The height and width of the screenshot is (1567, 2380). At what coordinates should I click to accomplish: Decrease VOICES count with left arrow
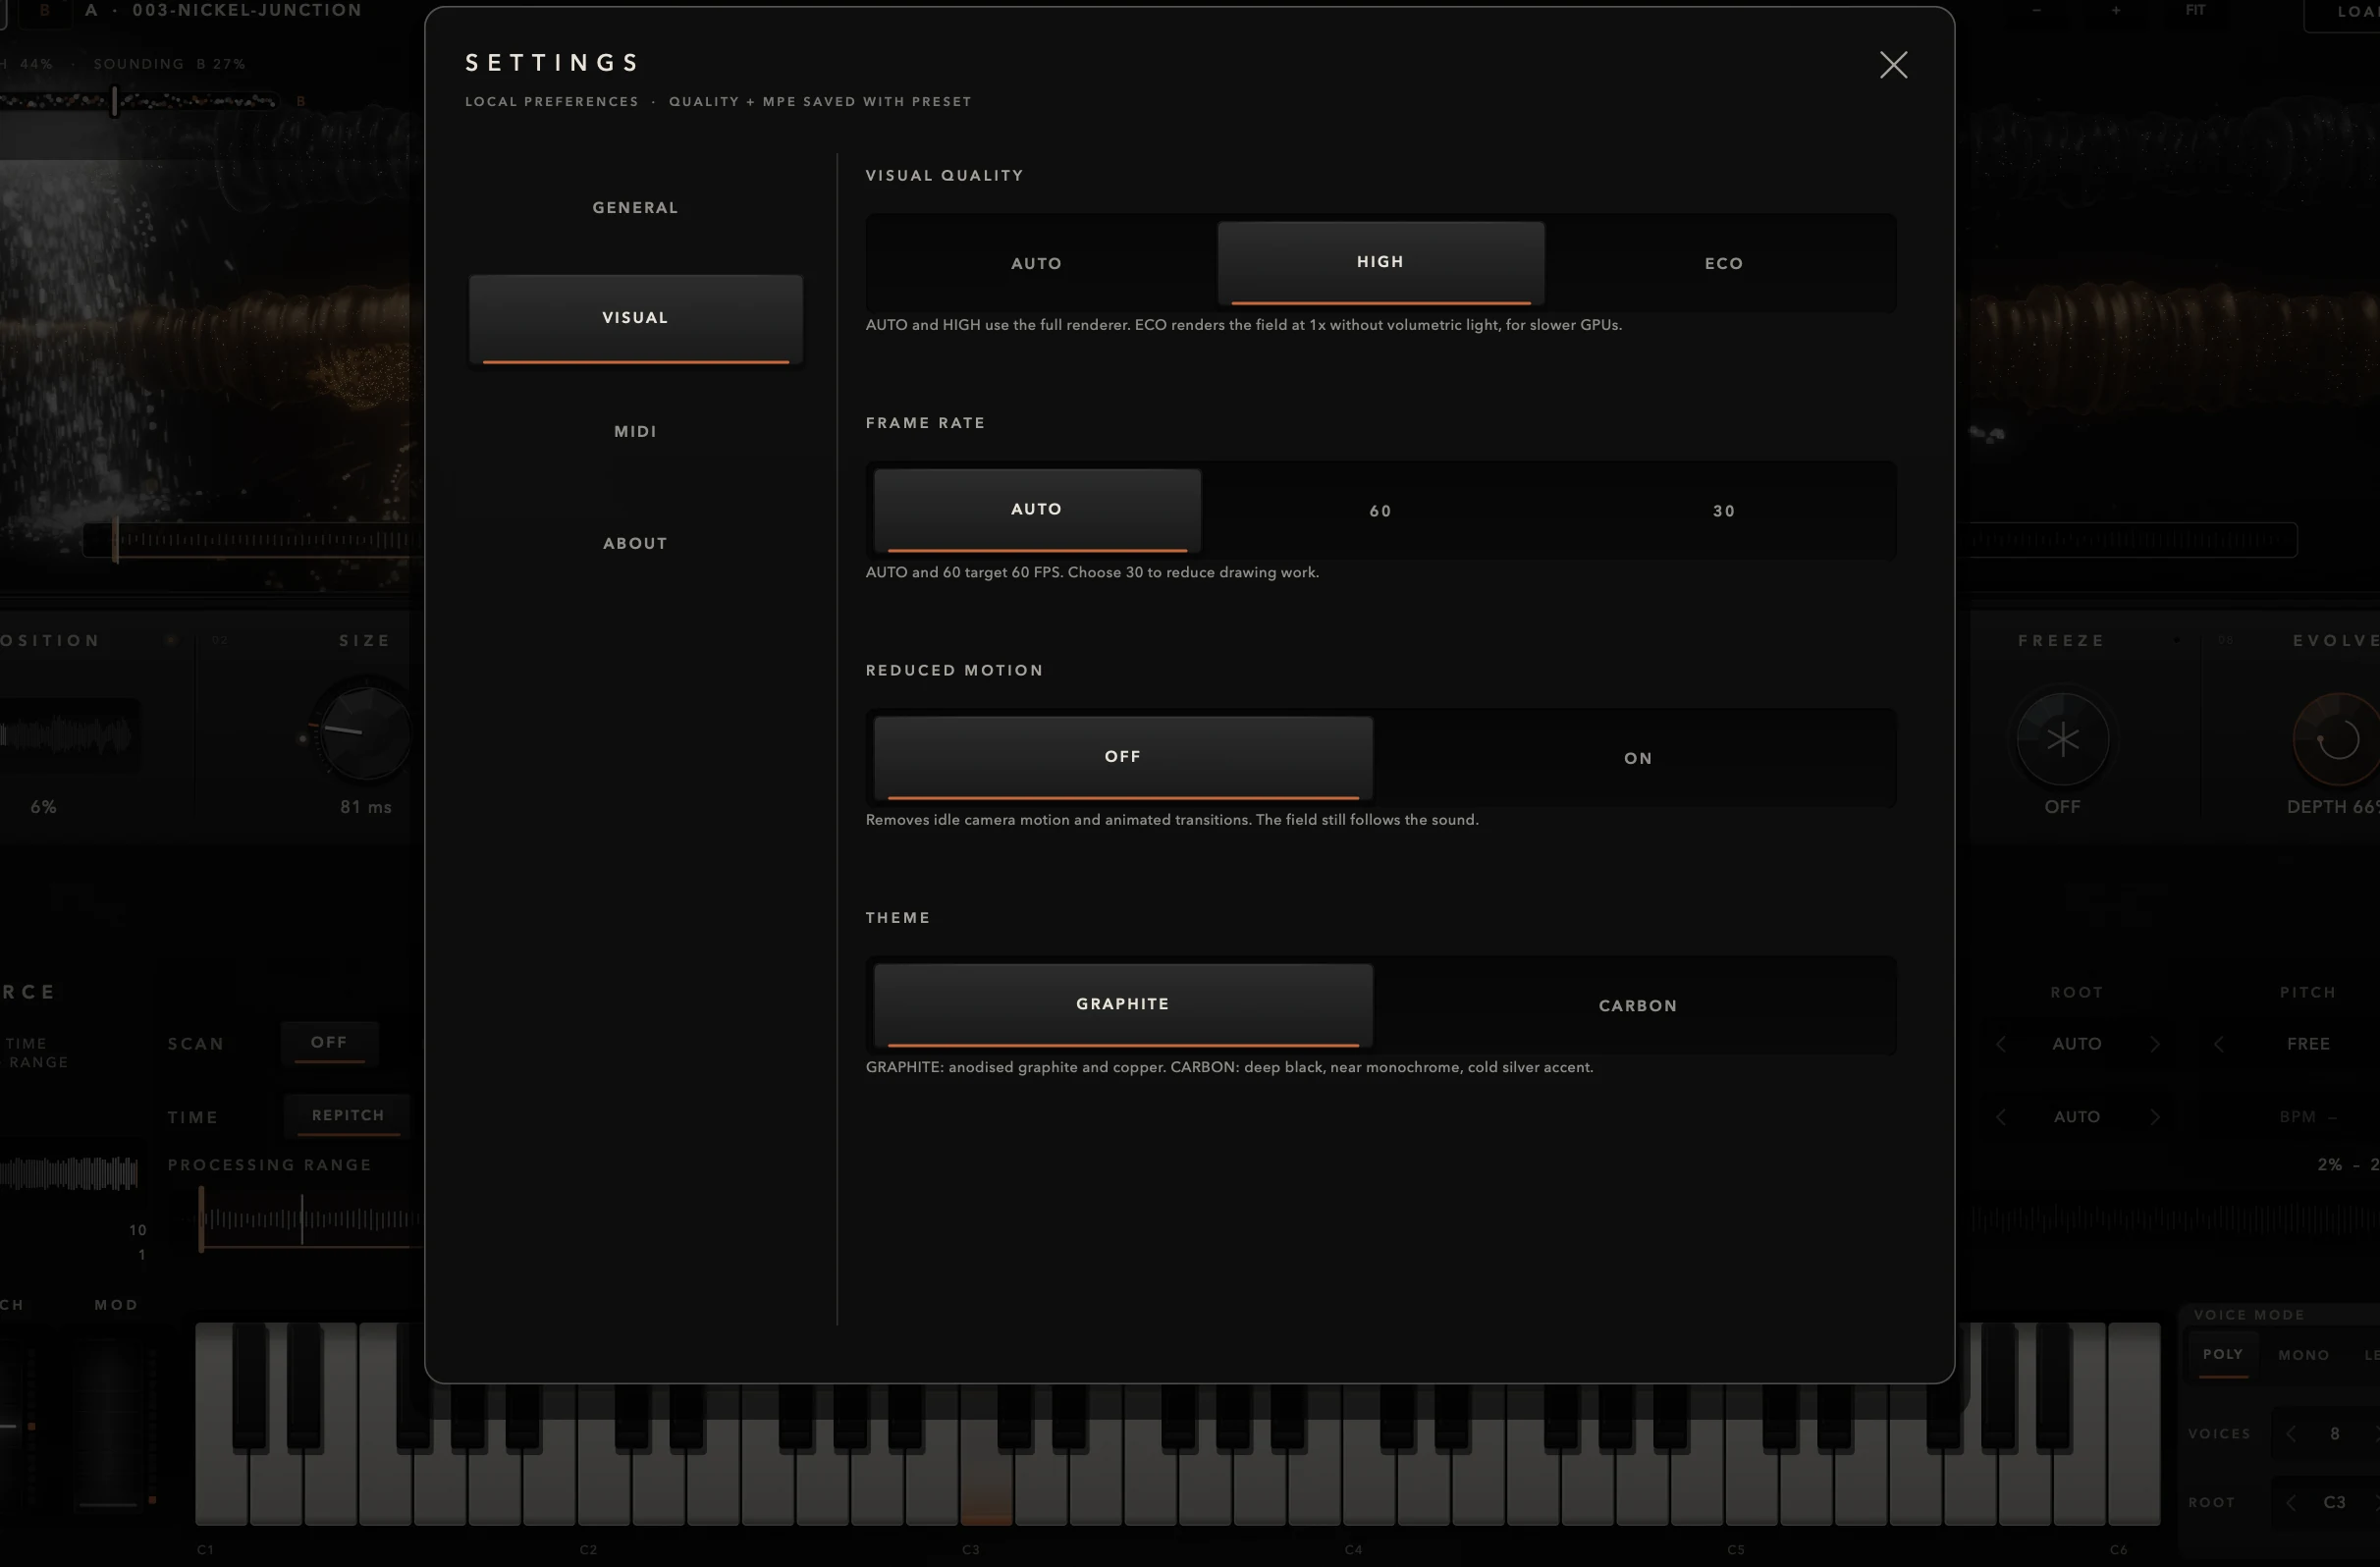[x=2290, y=1434]
